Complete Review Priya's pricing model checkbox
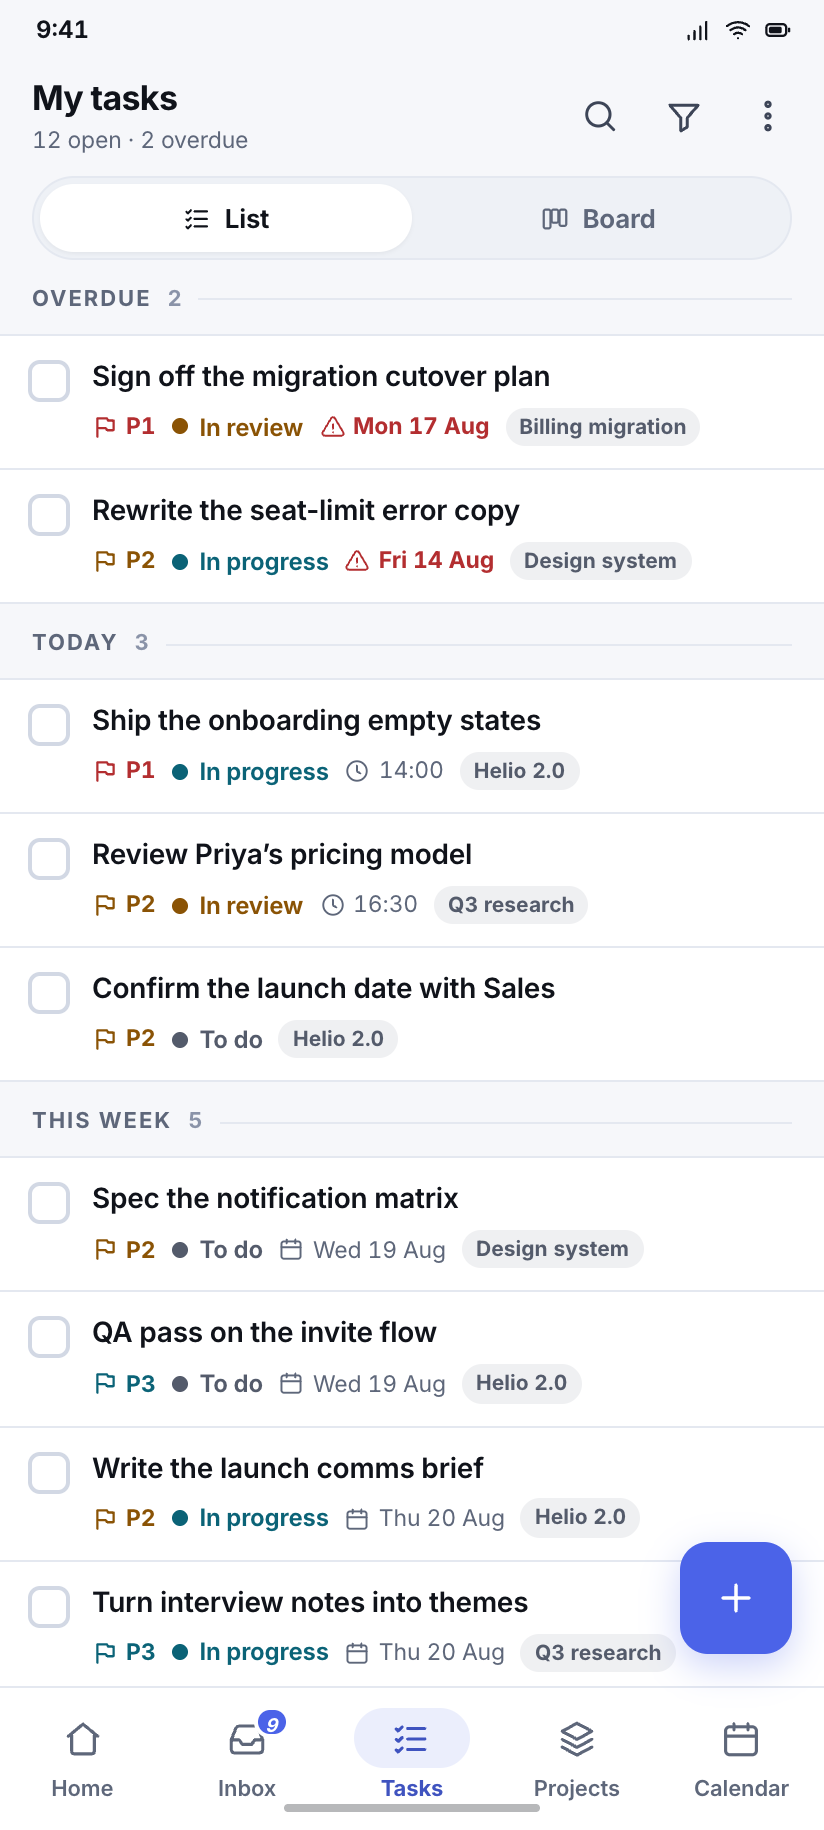This screenshot has width=824, height=1830. point(49,859)
